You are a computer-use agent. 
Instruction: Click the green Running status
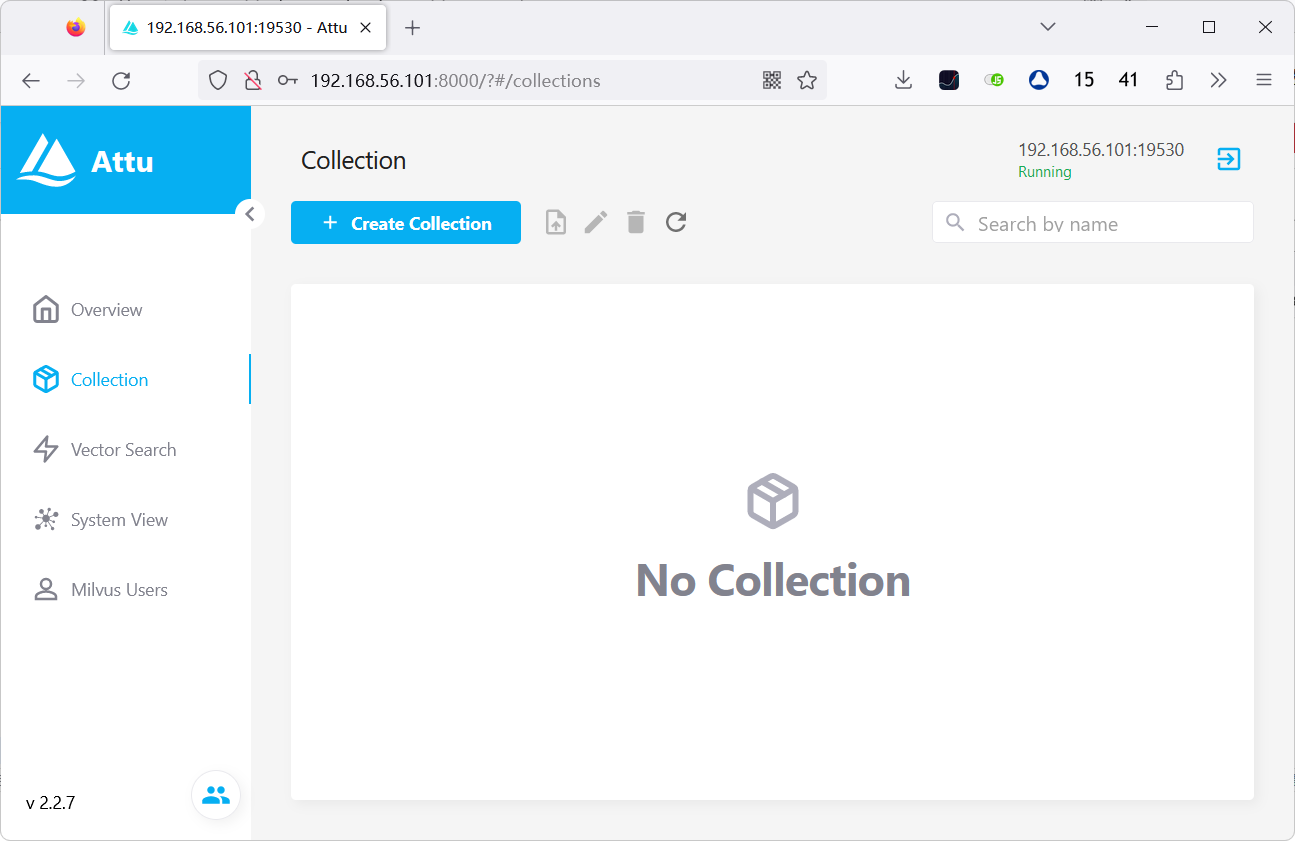(1045, 172)
